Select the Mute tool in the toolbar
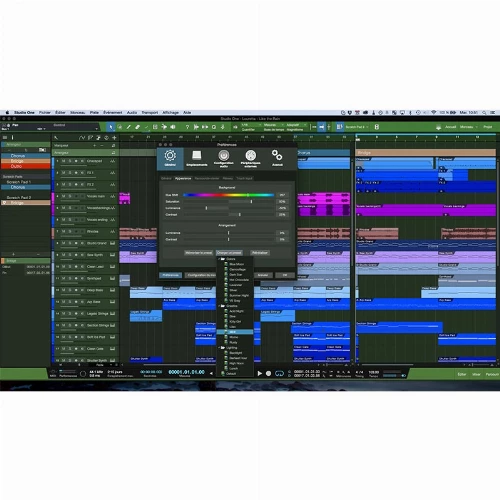 [x=155, y=127]
